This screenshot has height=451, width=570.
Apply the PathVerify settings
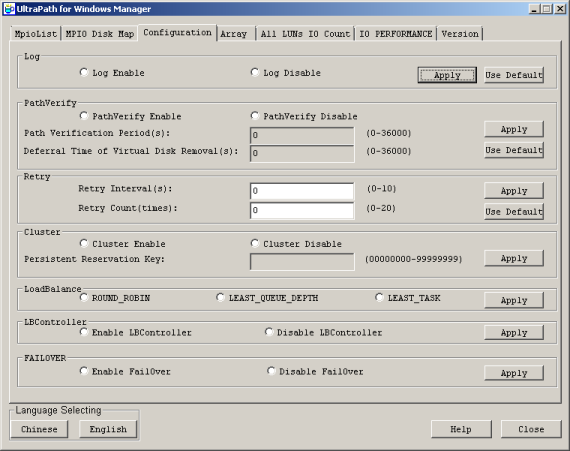514,129
